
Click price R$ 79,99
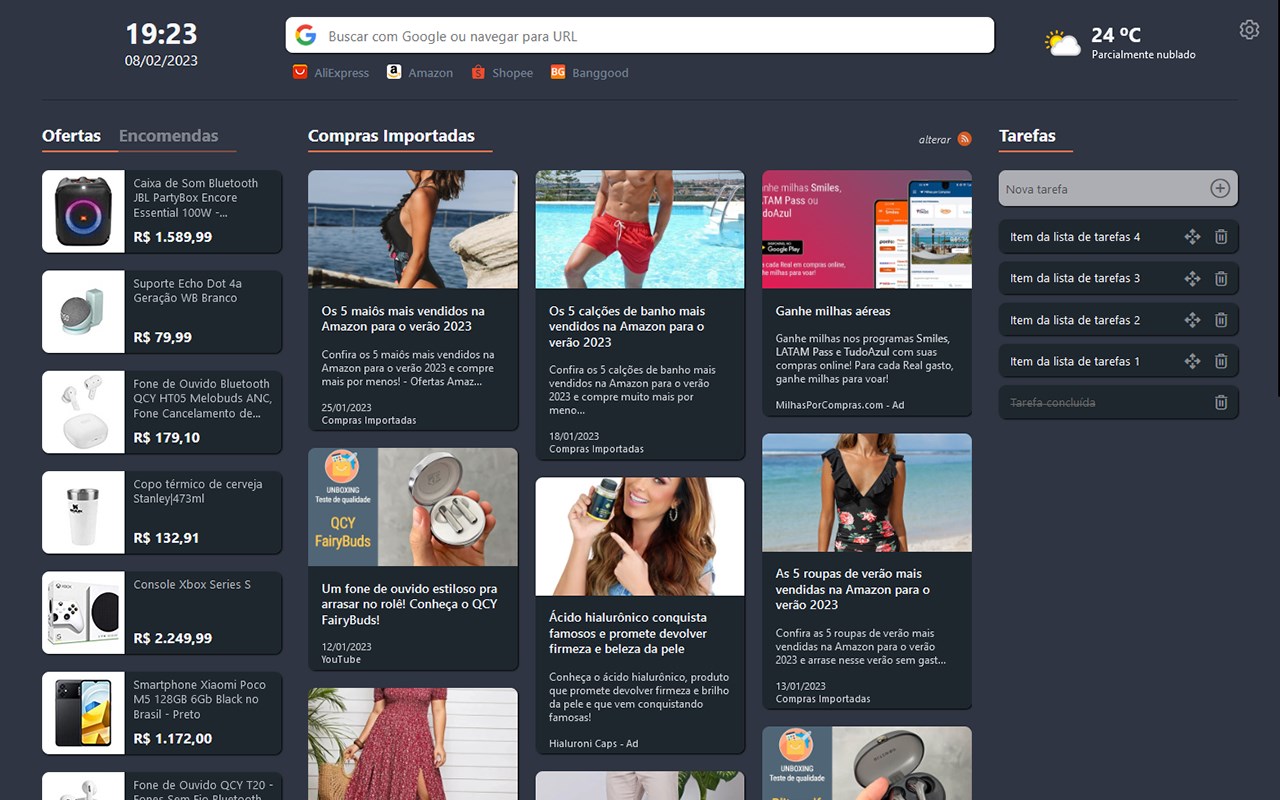pos(163,337)
